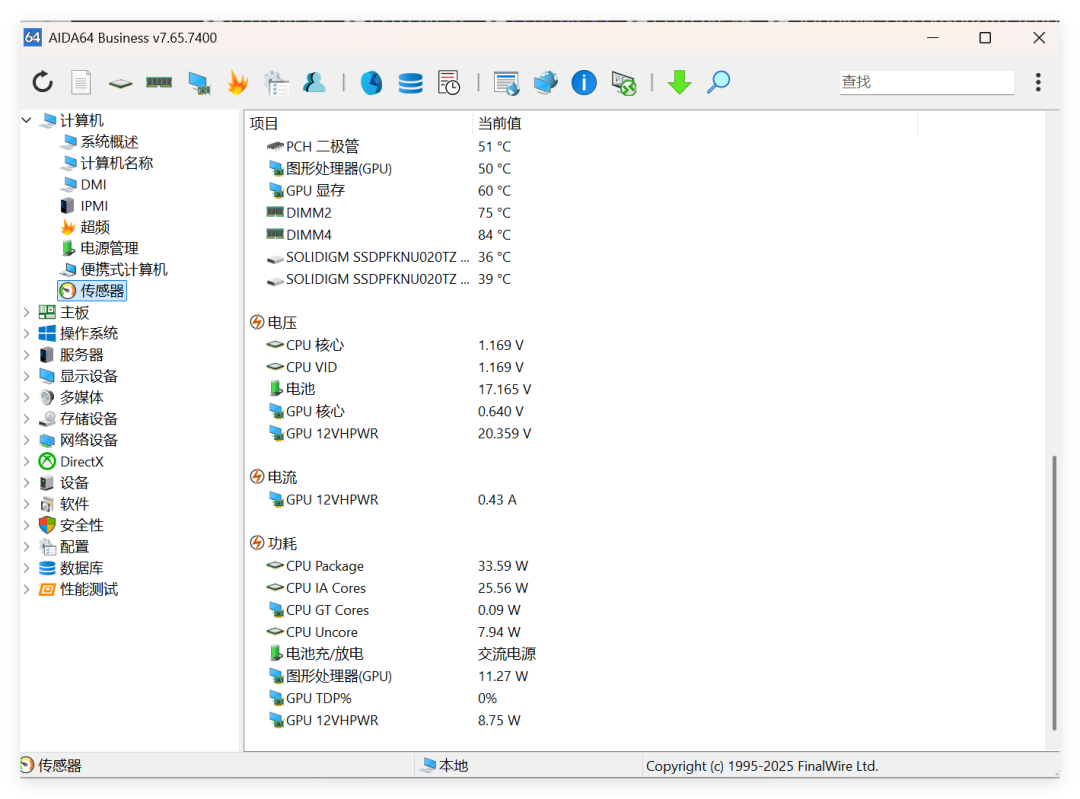This screenshot has height=799, width=1080.
Task: Open the blue database stack icon
Action: coord(411,83)
